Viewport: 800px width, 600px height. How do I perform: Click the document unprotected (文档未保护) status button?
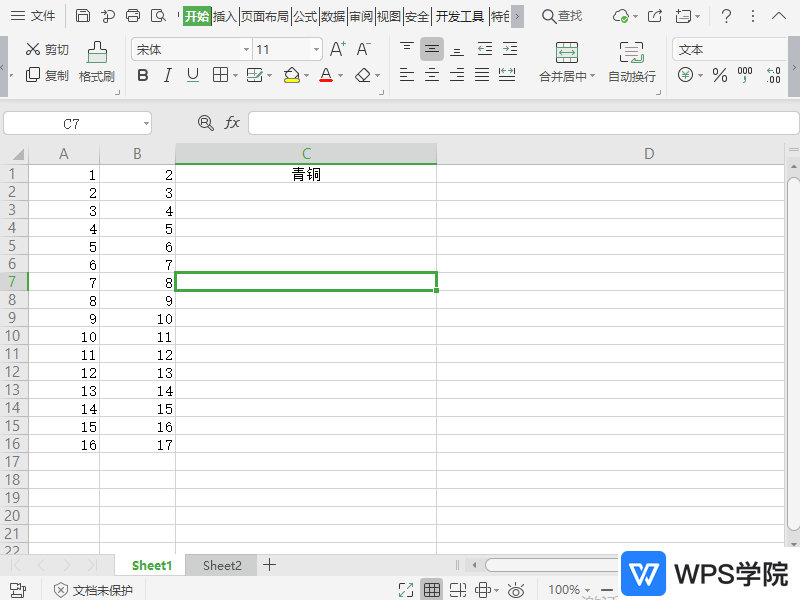pos(93,590)
